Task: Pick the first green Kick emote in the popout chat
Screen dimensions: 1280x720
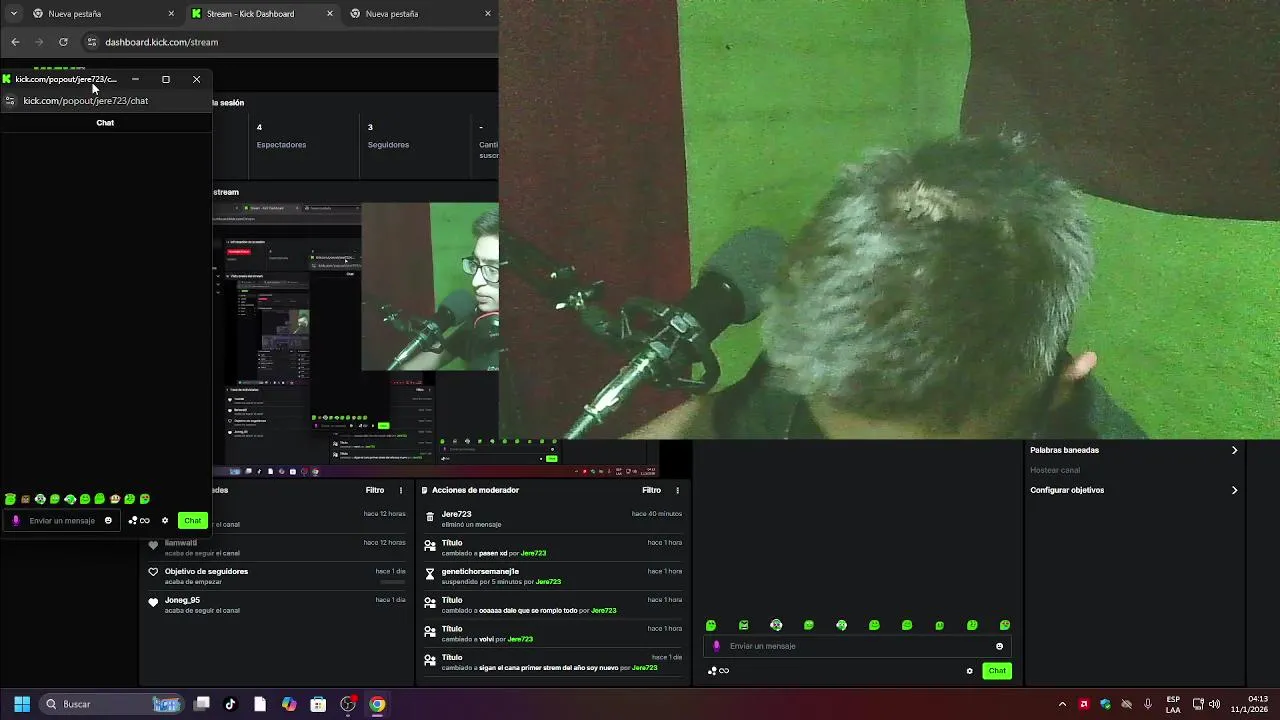Action: (10, 499)
